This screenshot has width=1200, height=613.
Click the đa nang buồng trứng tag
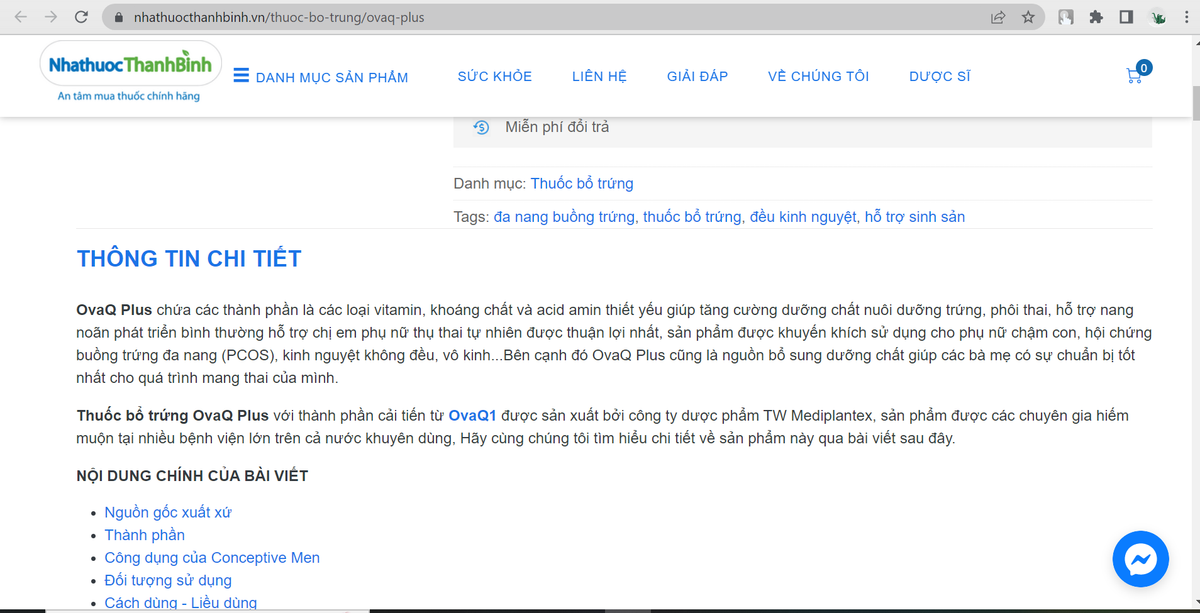tap(564, 216)
